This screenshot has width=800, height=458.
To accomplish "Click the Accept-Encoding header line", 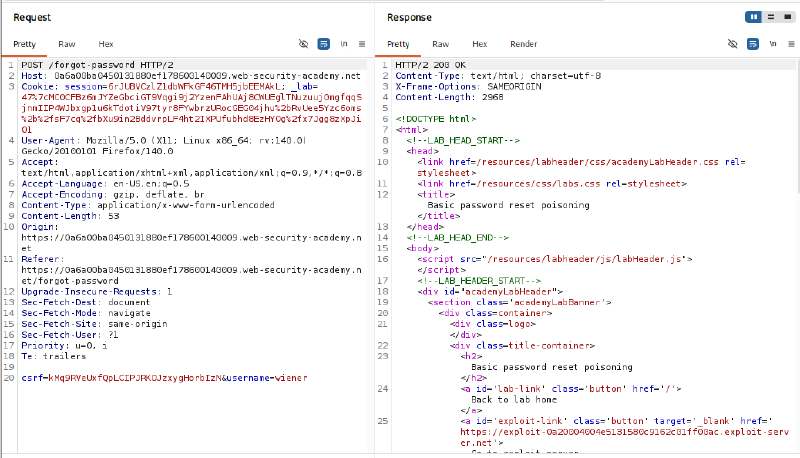I will tap(112, 194).
